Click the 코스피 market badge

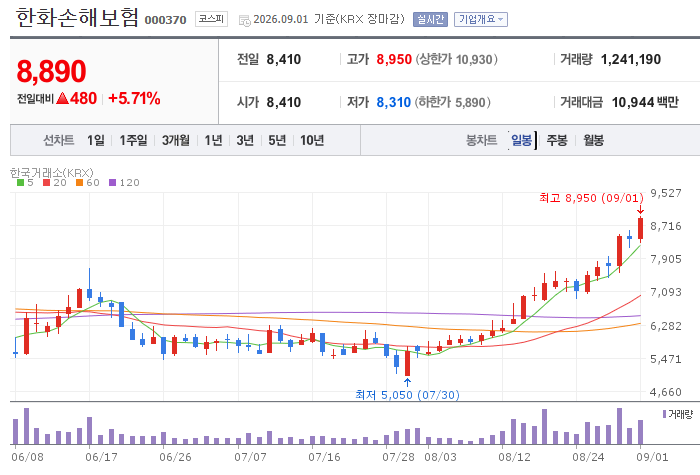tap(211, 19)
